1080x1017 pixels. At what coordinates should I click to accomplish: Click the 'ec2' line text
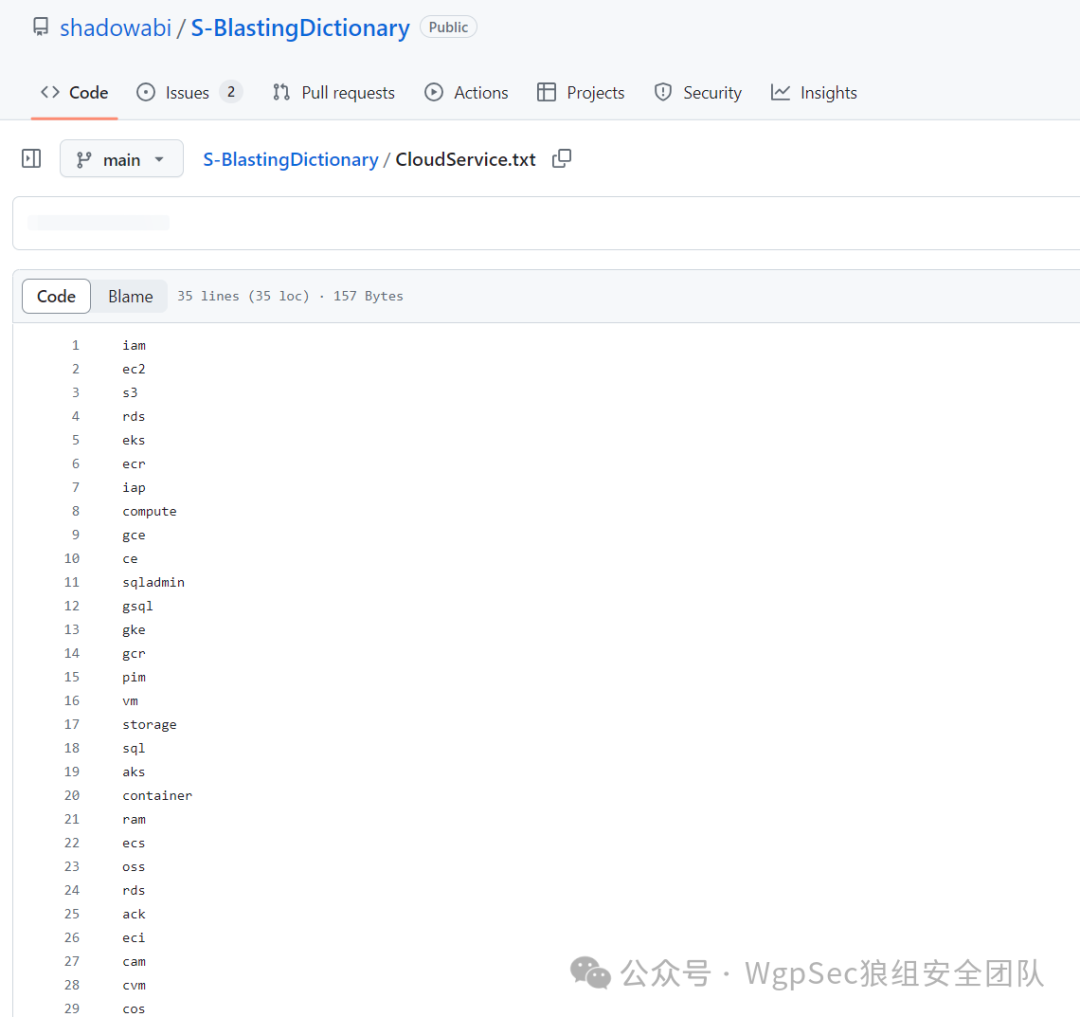tap(134, 369)
